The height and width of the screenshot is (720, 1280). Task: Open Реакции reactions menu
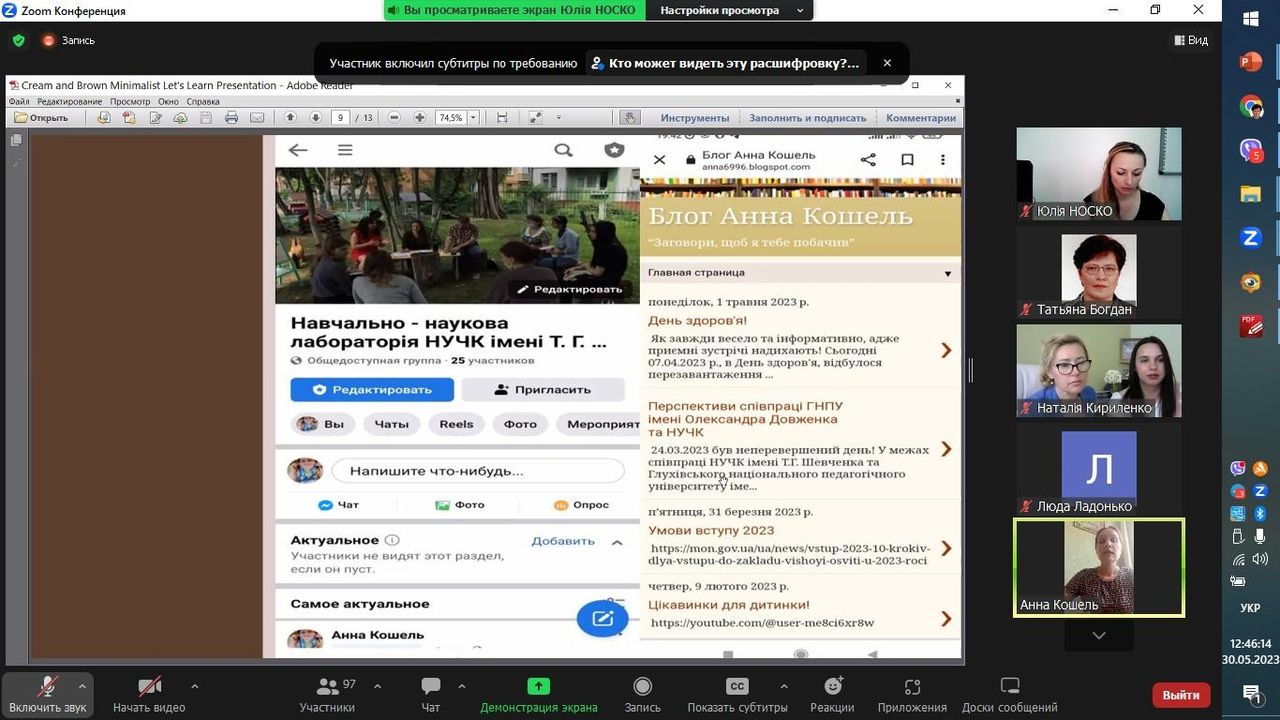point(832,694)
